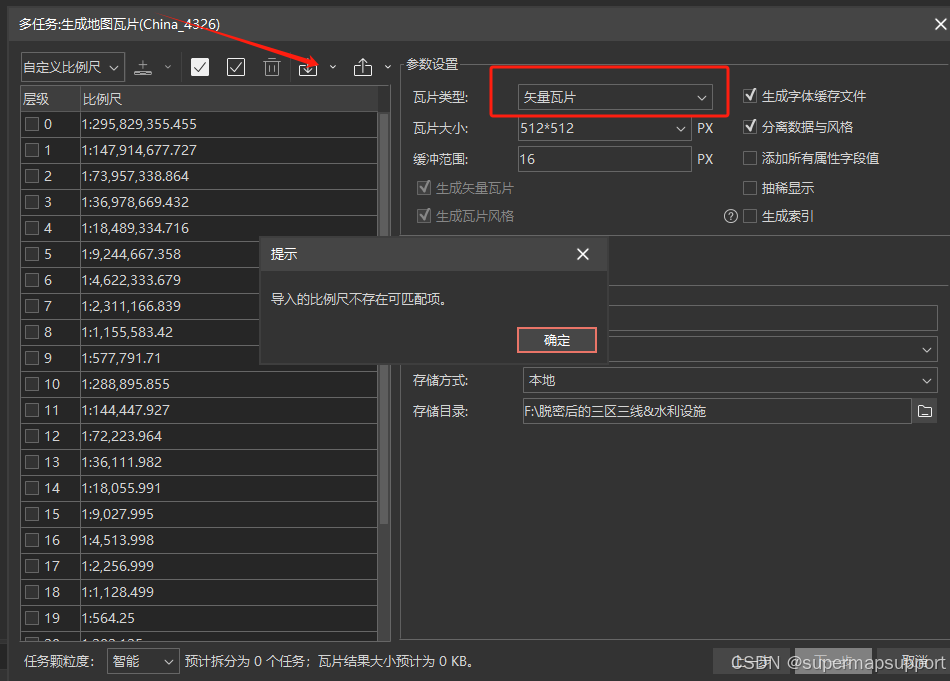Image resolution: width=950 pixels, height=681 pixels.
Task: Click the add custom scale icon
Action: [143, 66]
